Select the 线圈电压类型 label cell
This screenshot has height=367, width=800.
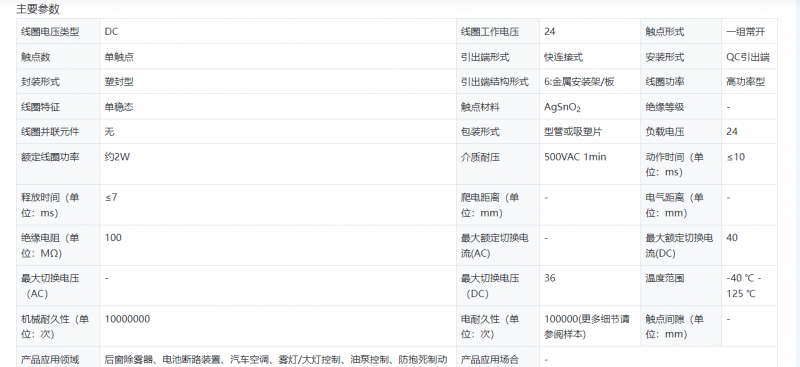(58, 32)
